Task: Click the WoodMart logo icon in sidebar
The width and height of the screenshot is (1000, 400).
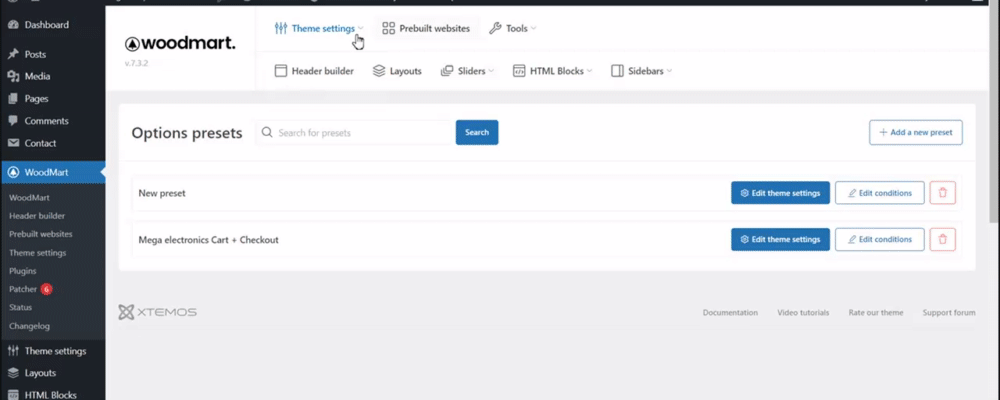Action: [13, 172]
